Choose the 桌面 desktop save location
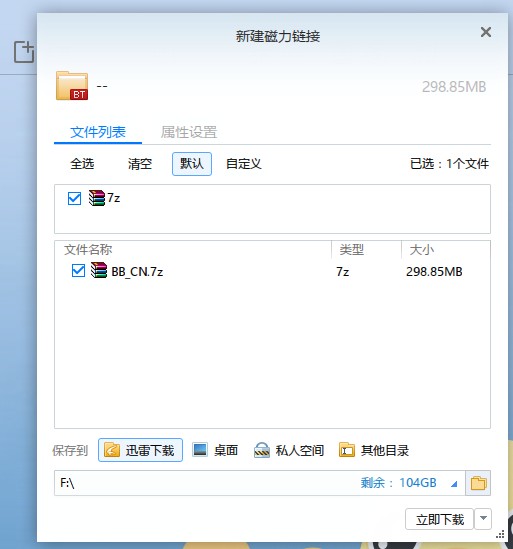The image size is (513, 549). tap(215, 450)
